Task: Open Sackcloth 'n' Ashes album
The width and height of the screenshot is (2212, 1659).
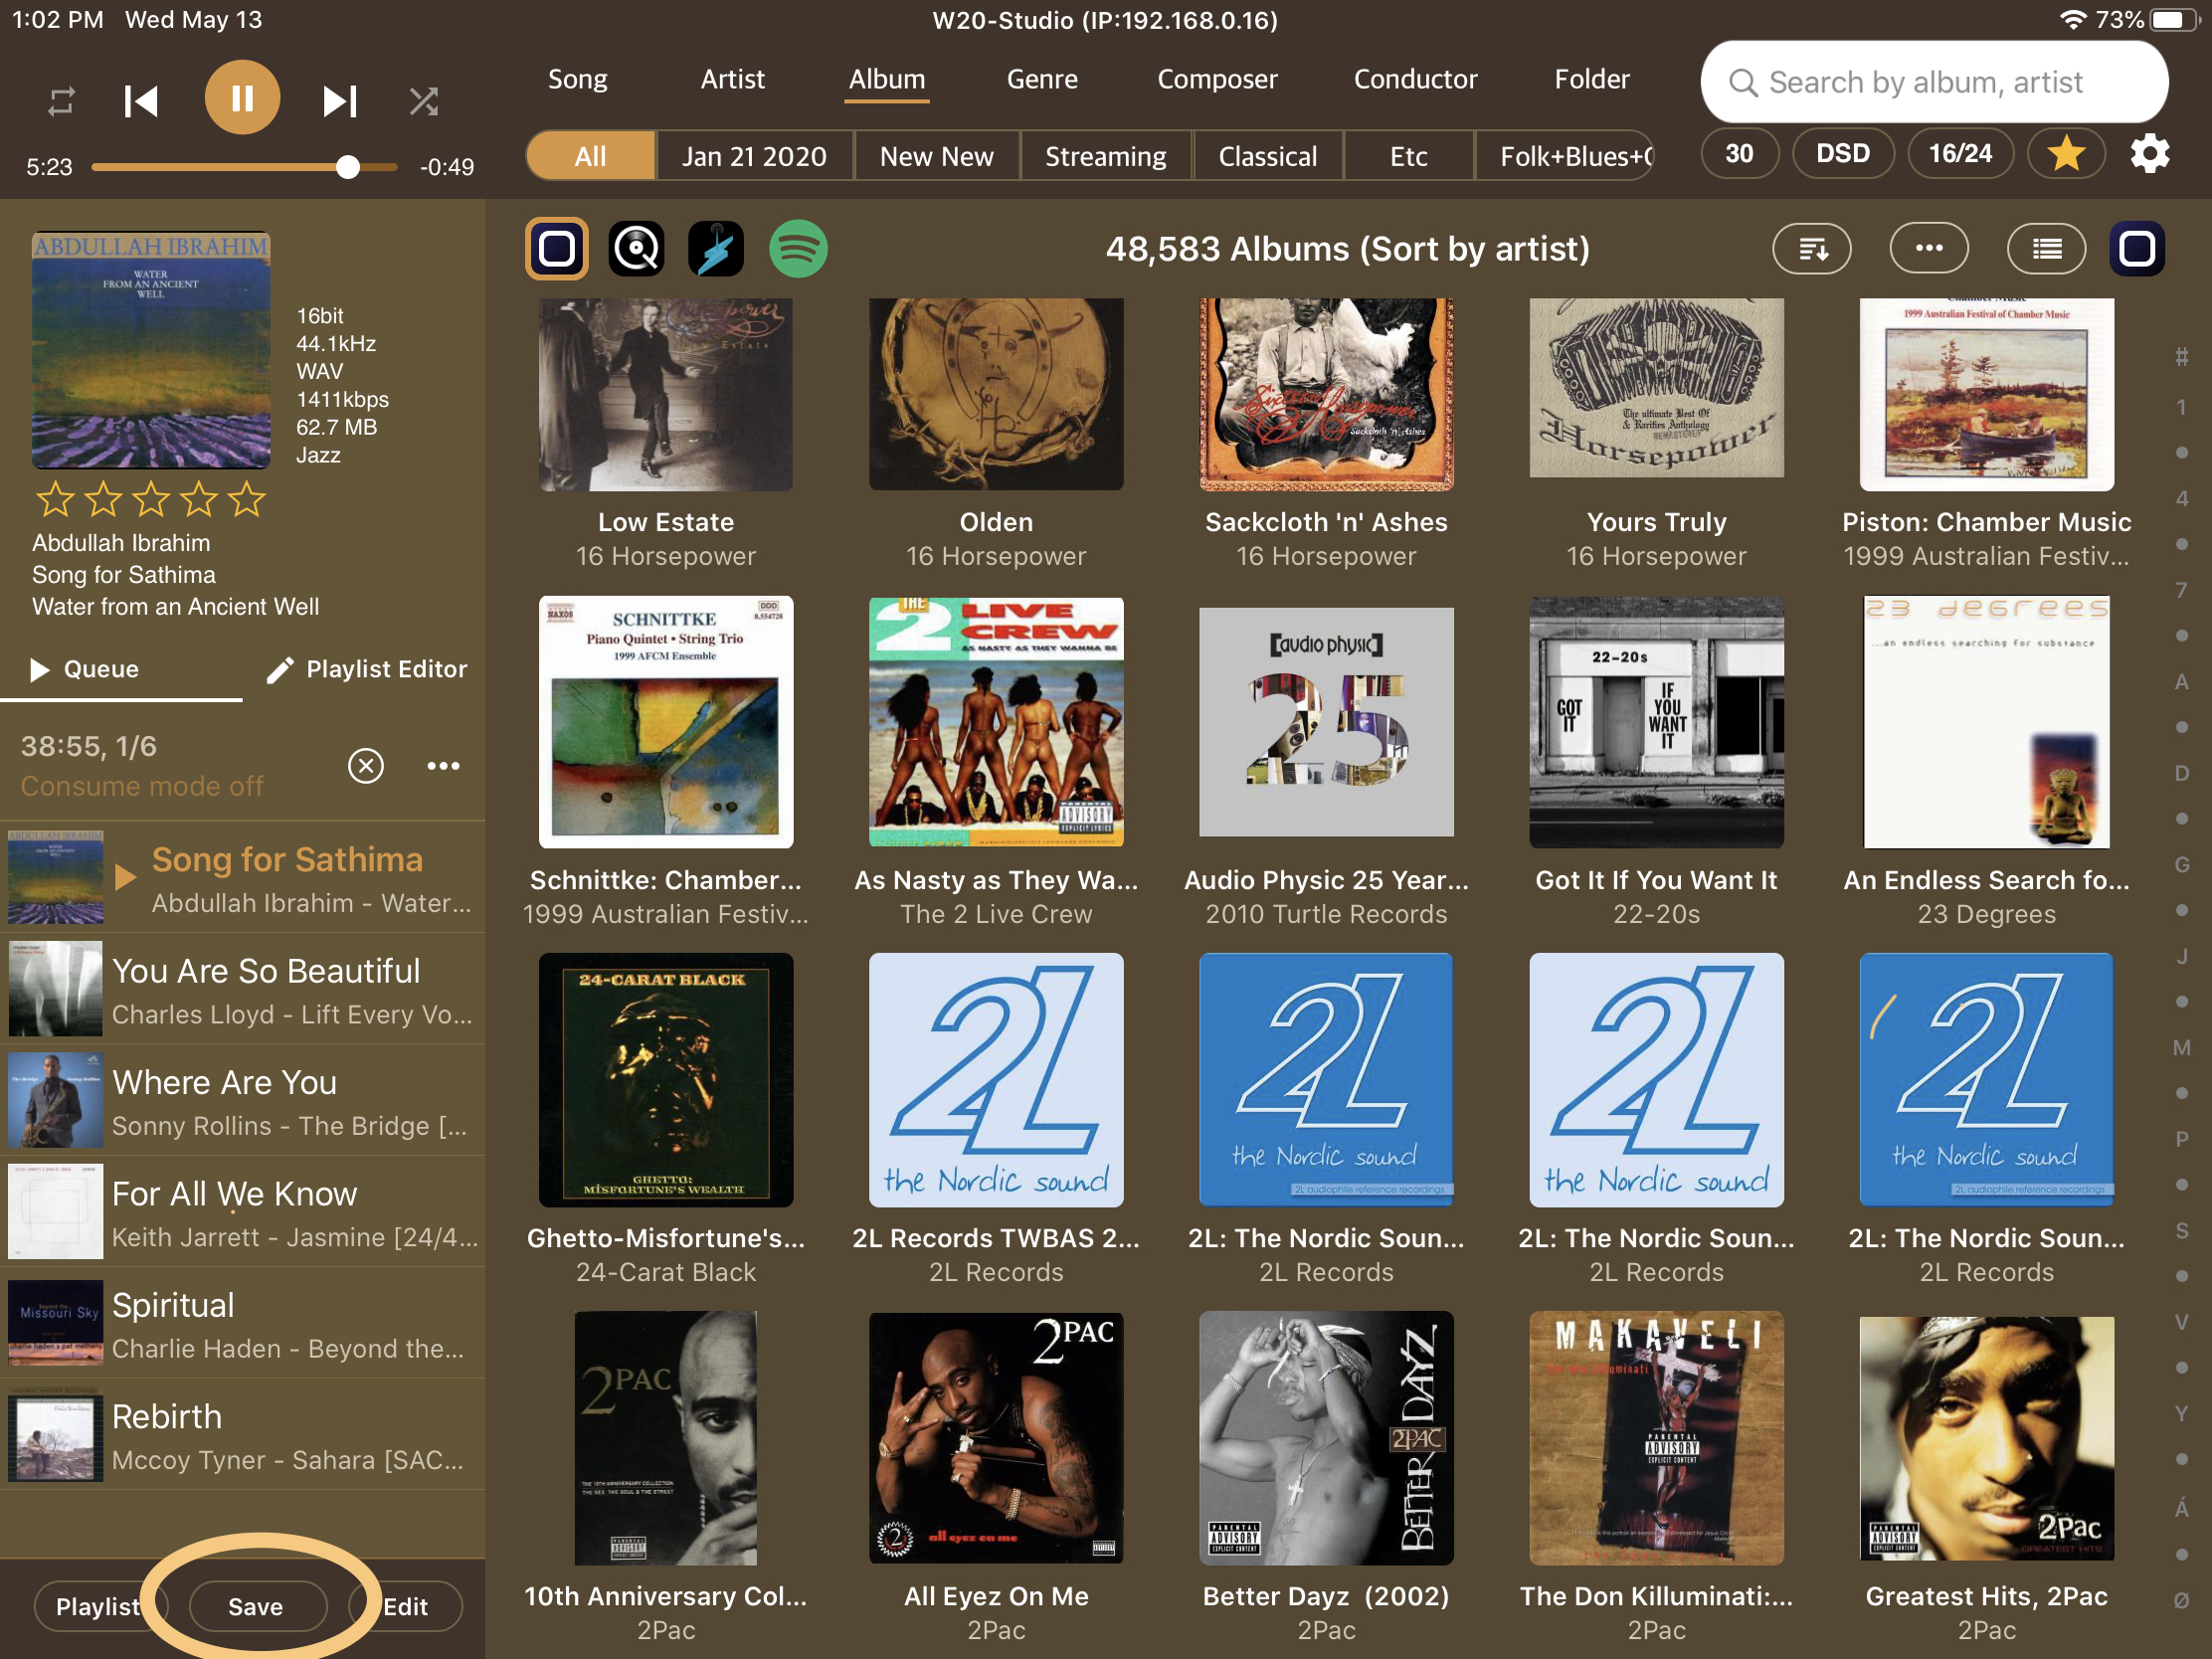Action: tap(1326, 395)
